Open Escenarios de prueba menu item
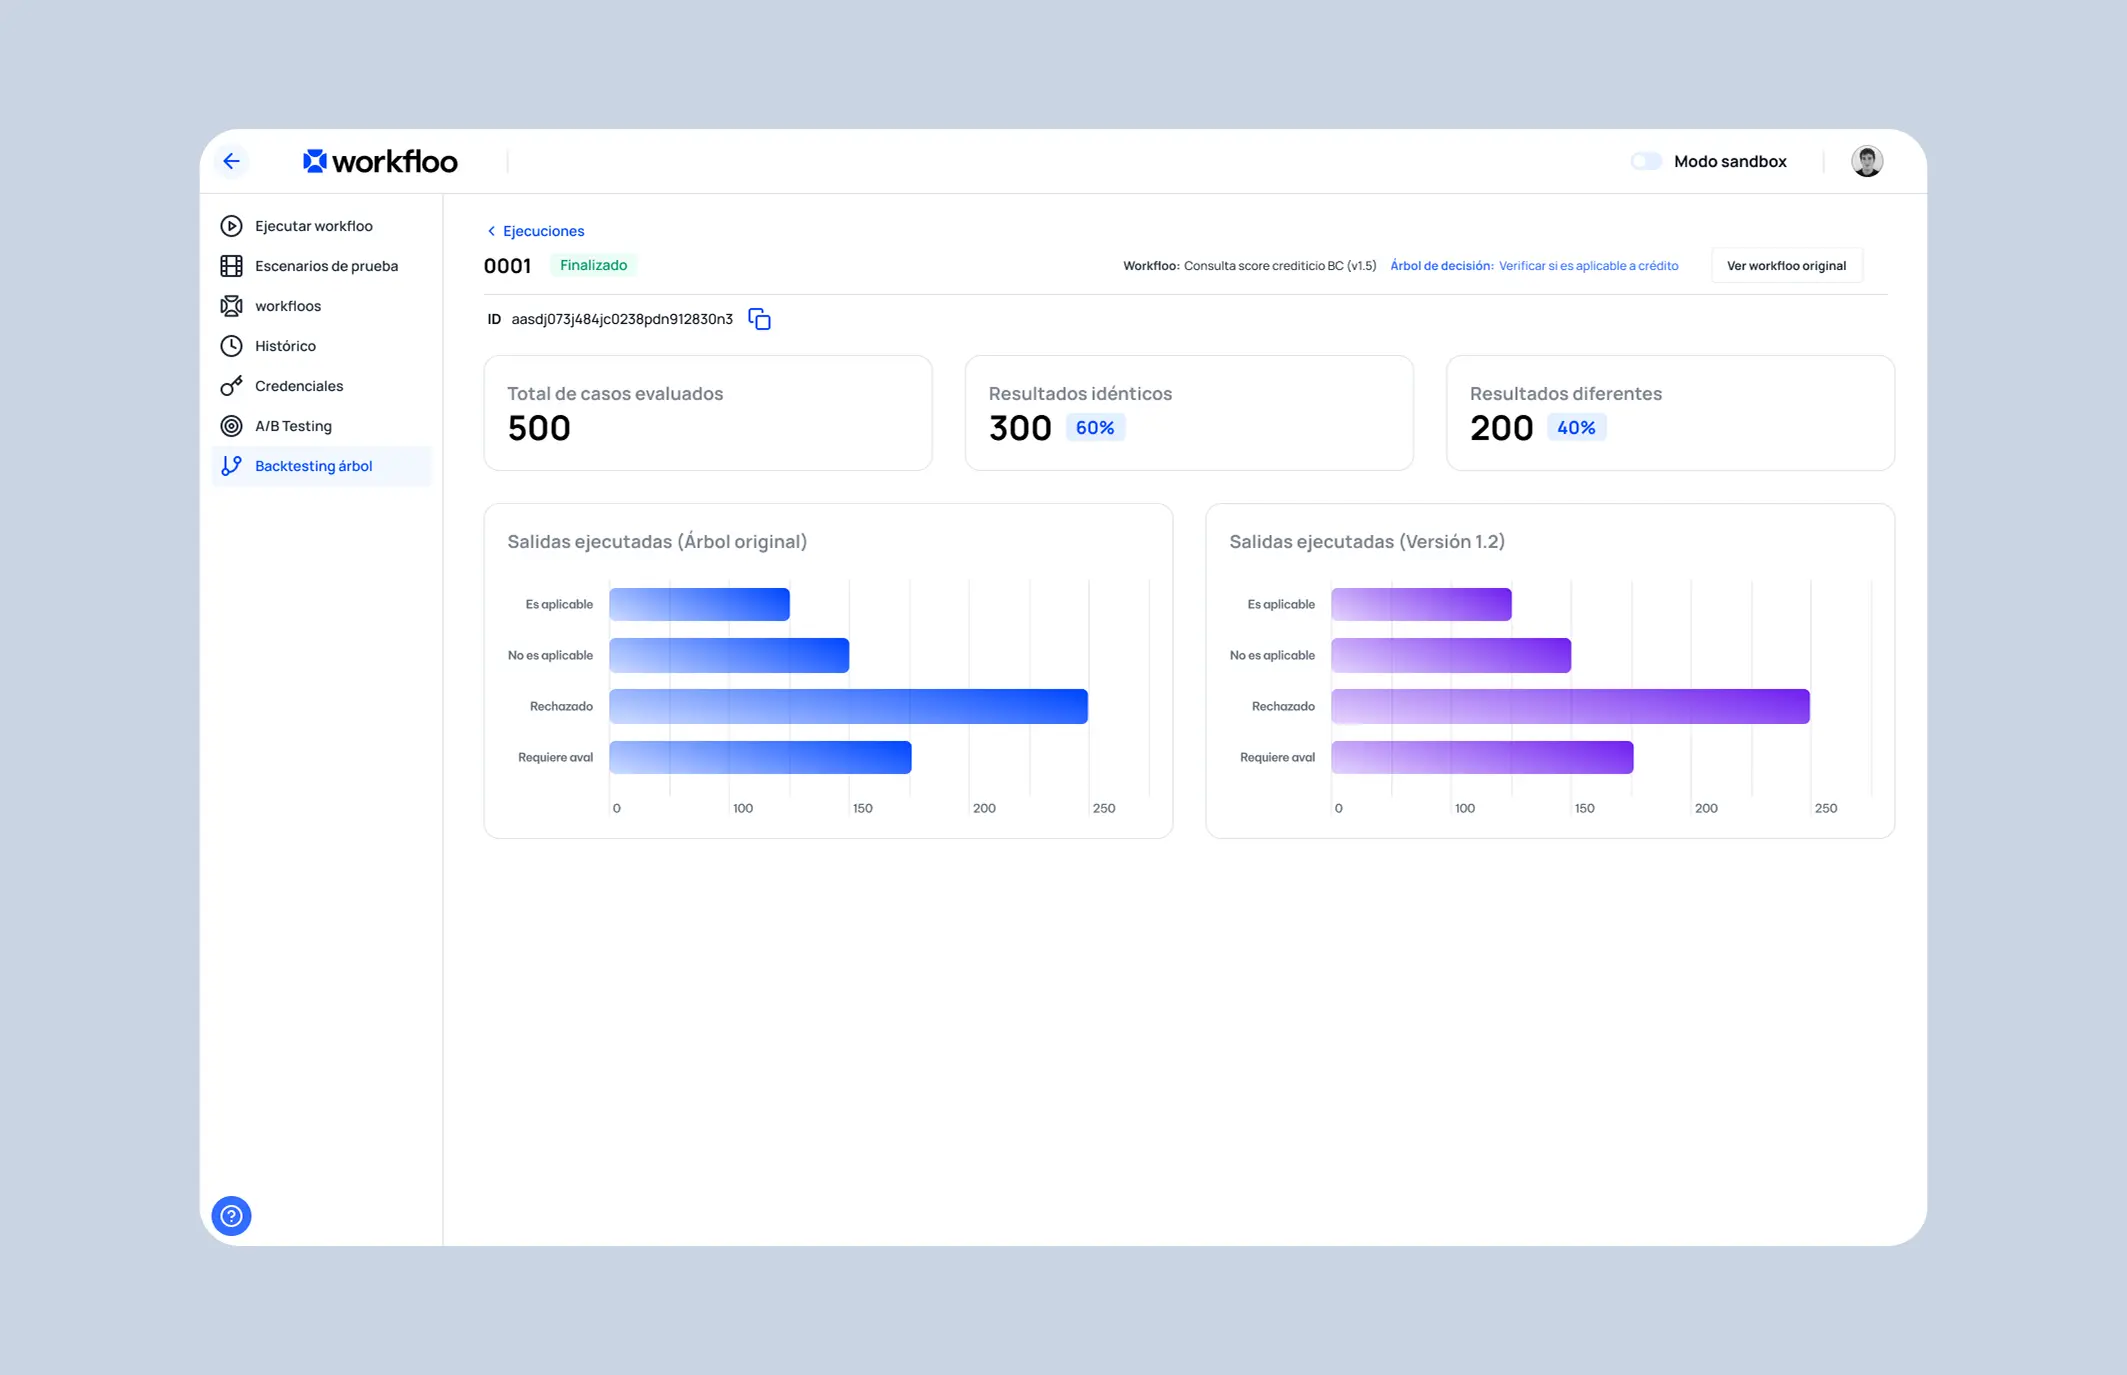Viewport: 2127px width, 1375px height. [x=326, y=266]
